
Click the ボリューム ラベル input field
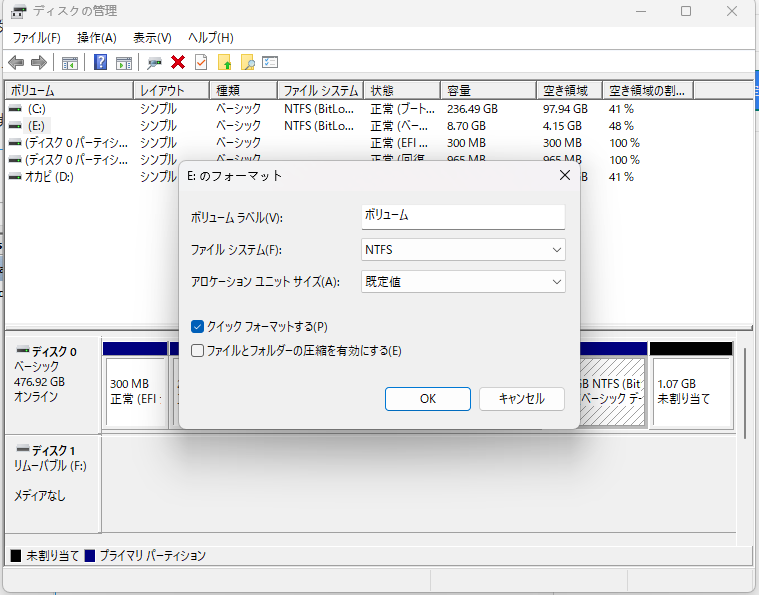(463, 216)
